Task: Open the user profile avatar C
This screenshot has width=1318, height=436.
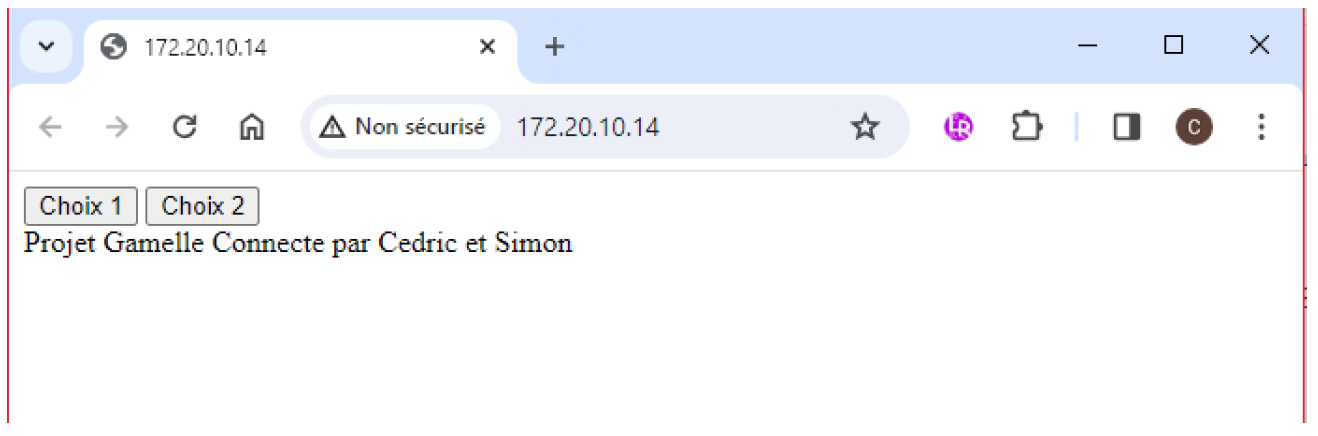Action: pos(1194,127)
